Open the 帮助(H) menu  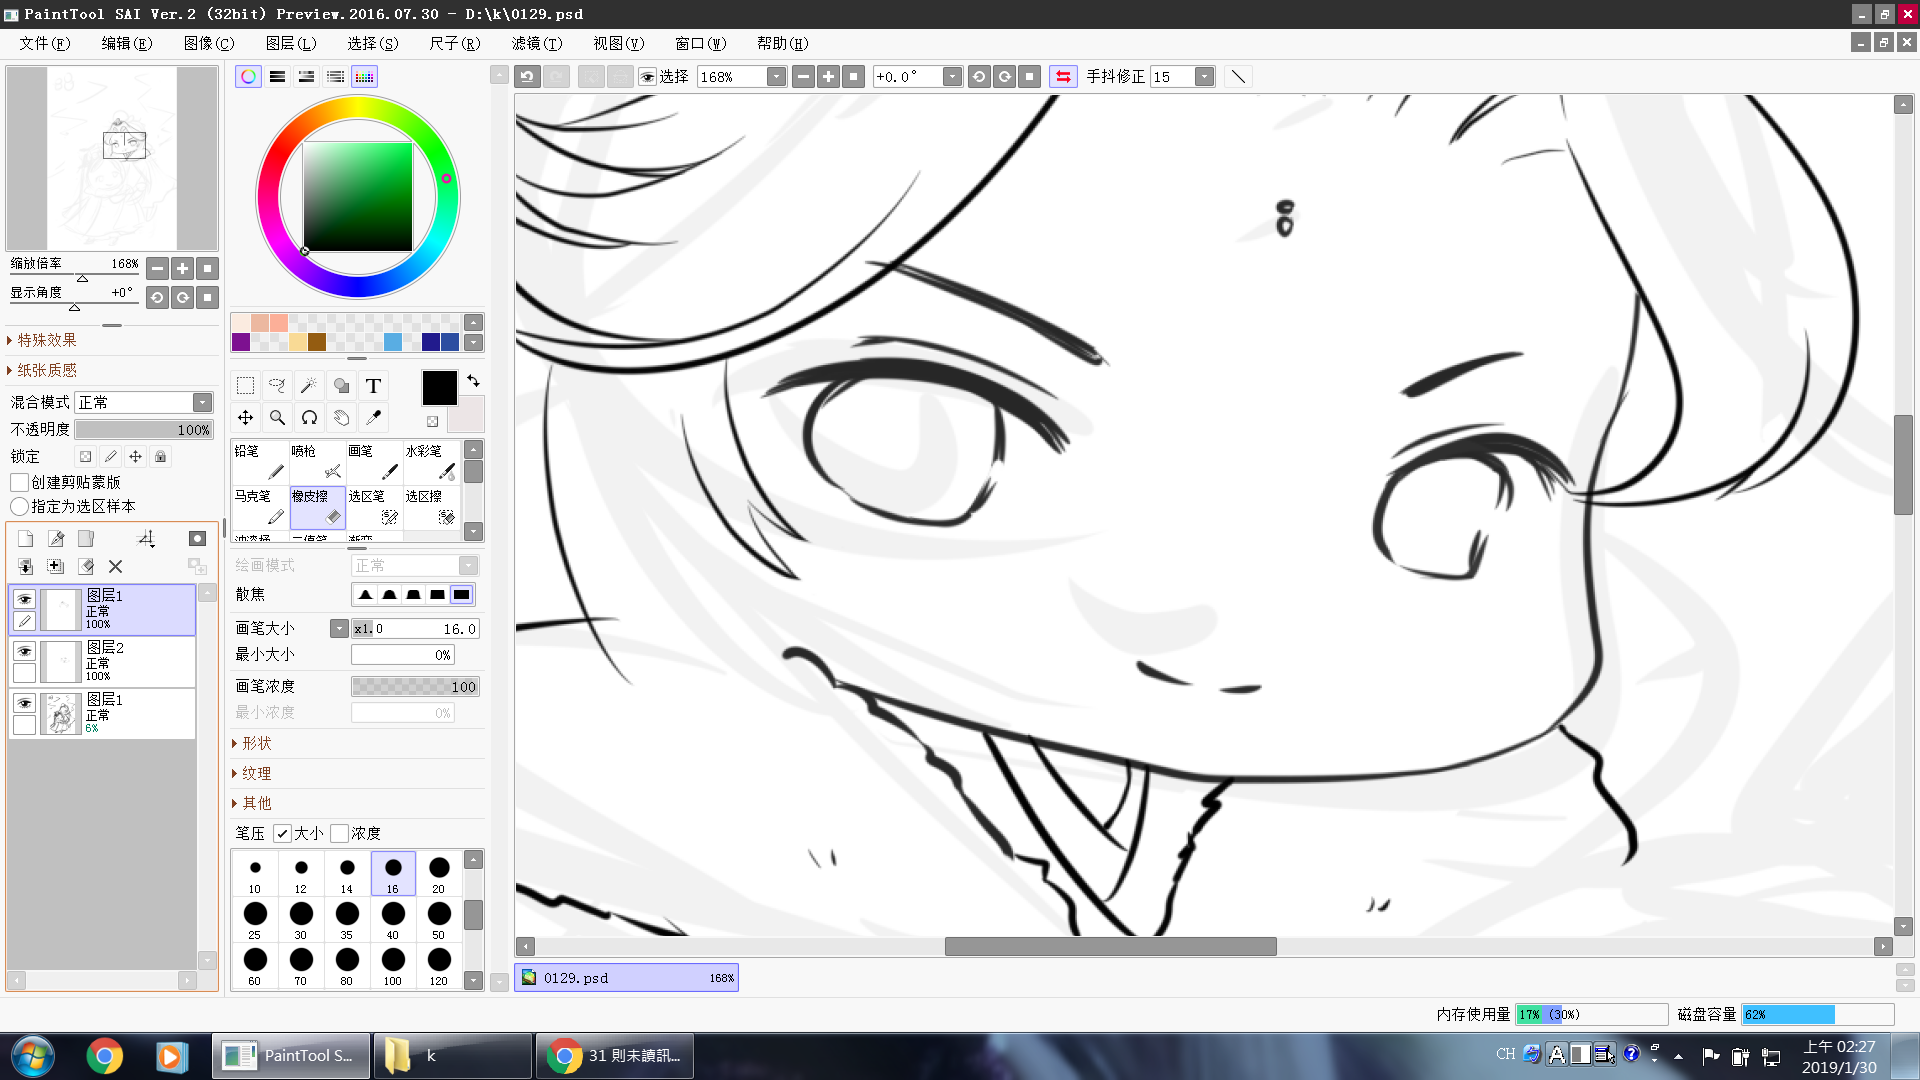[x=783, y=44]
